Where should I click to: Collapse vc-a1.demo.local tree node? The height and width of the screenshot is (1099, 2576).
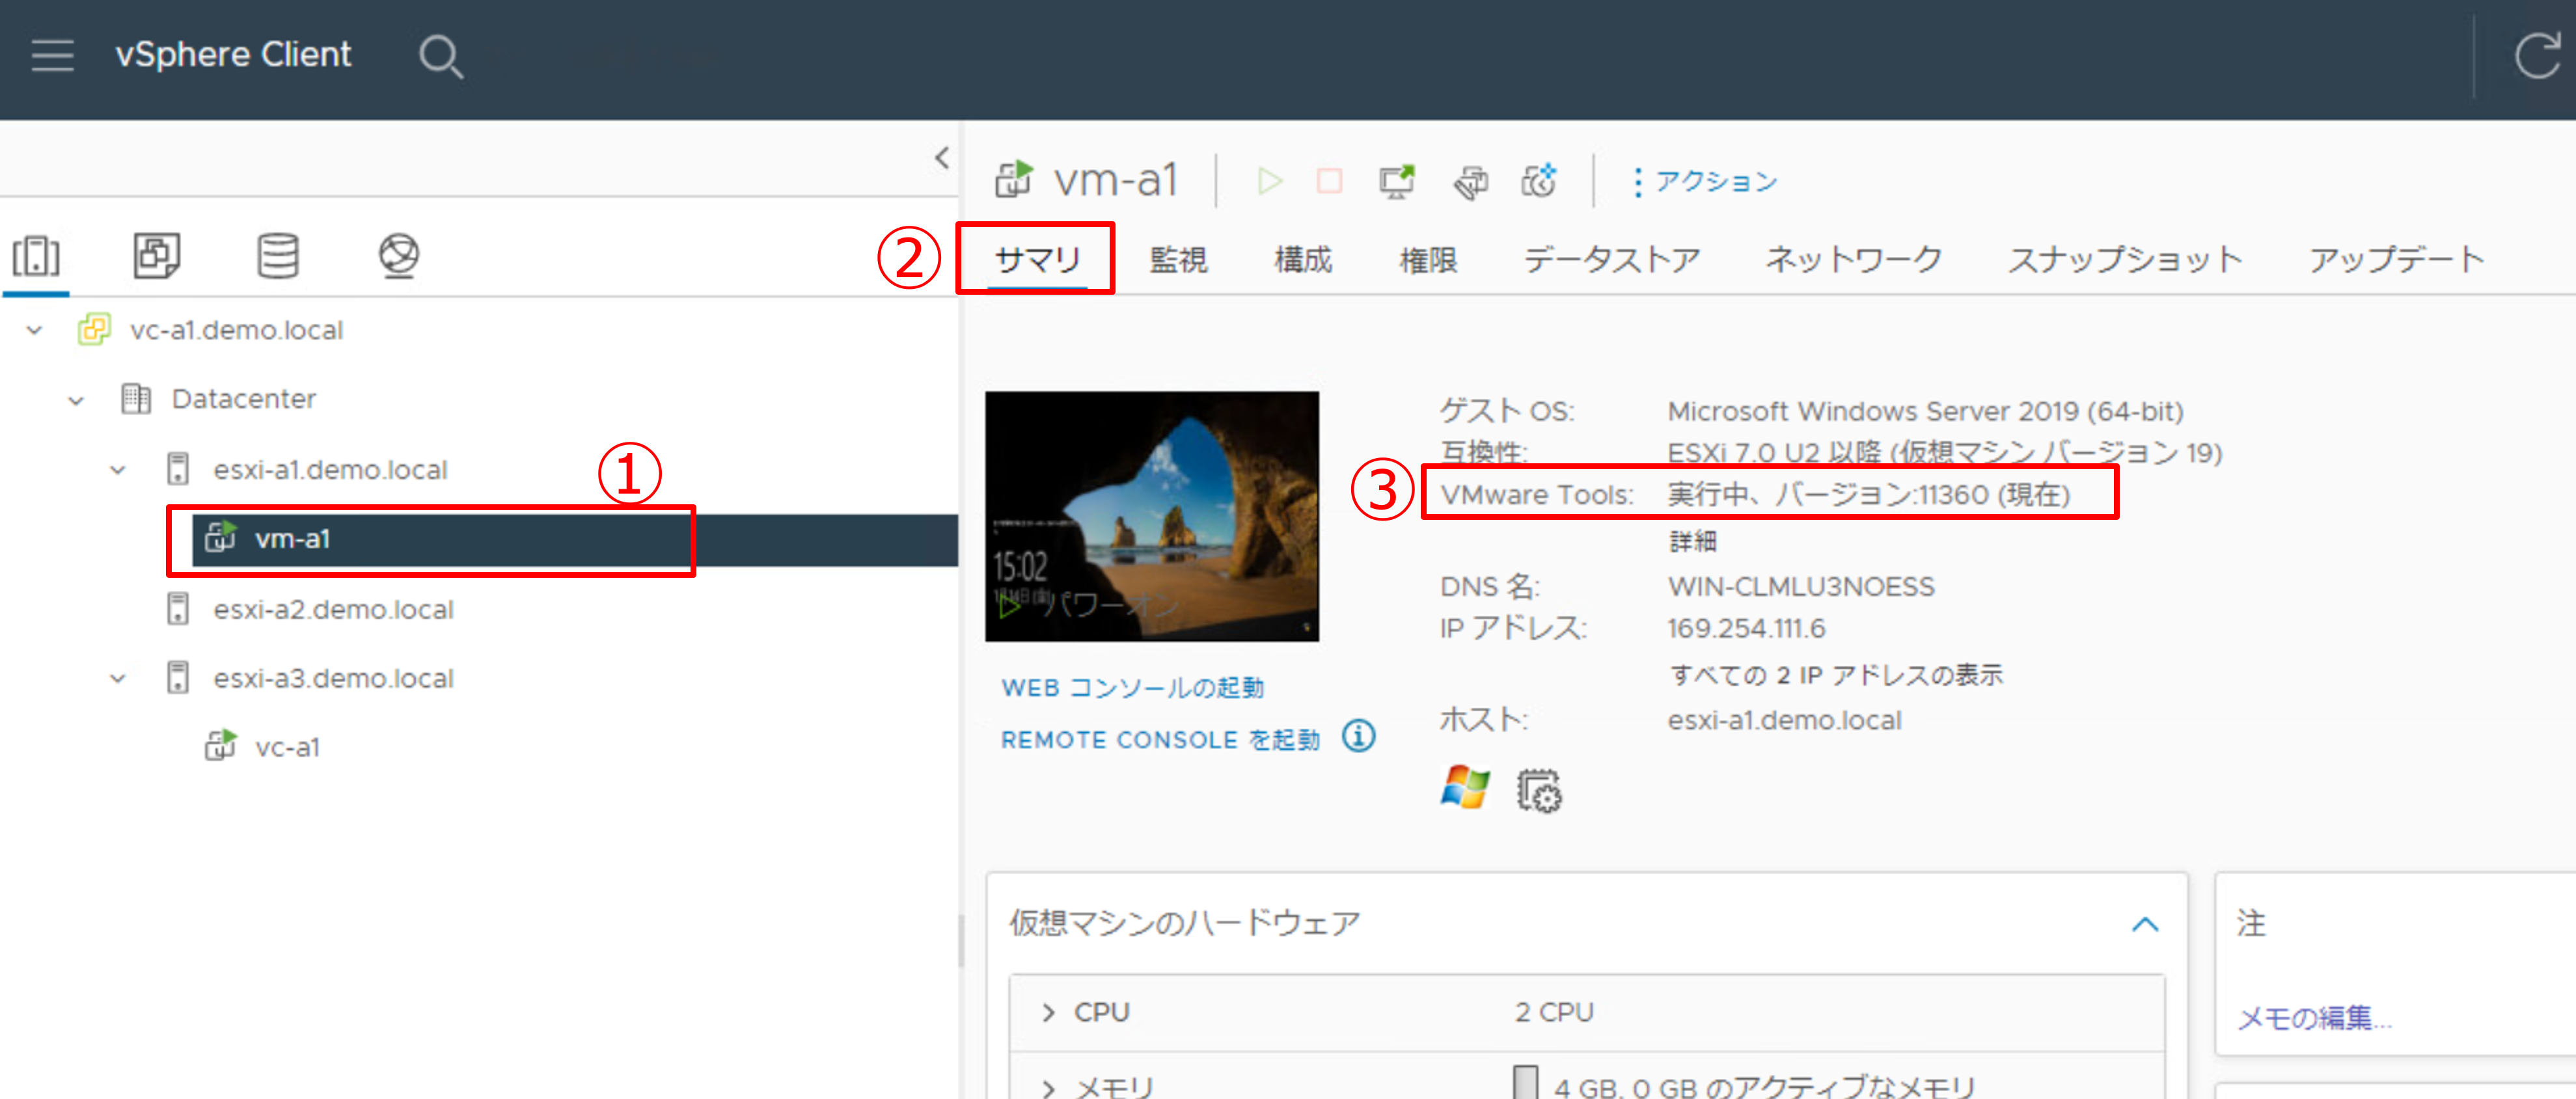(35, 330)
